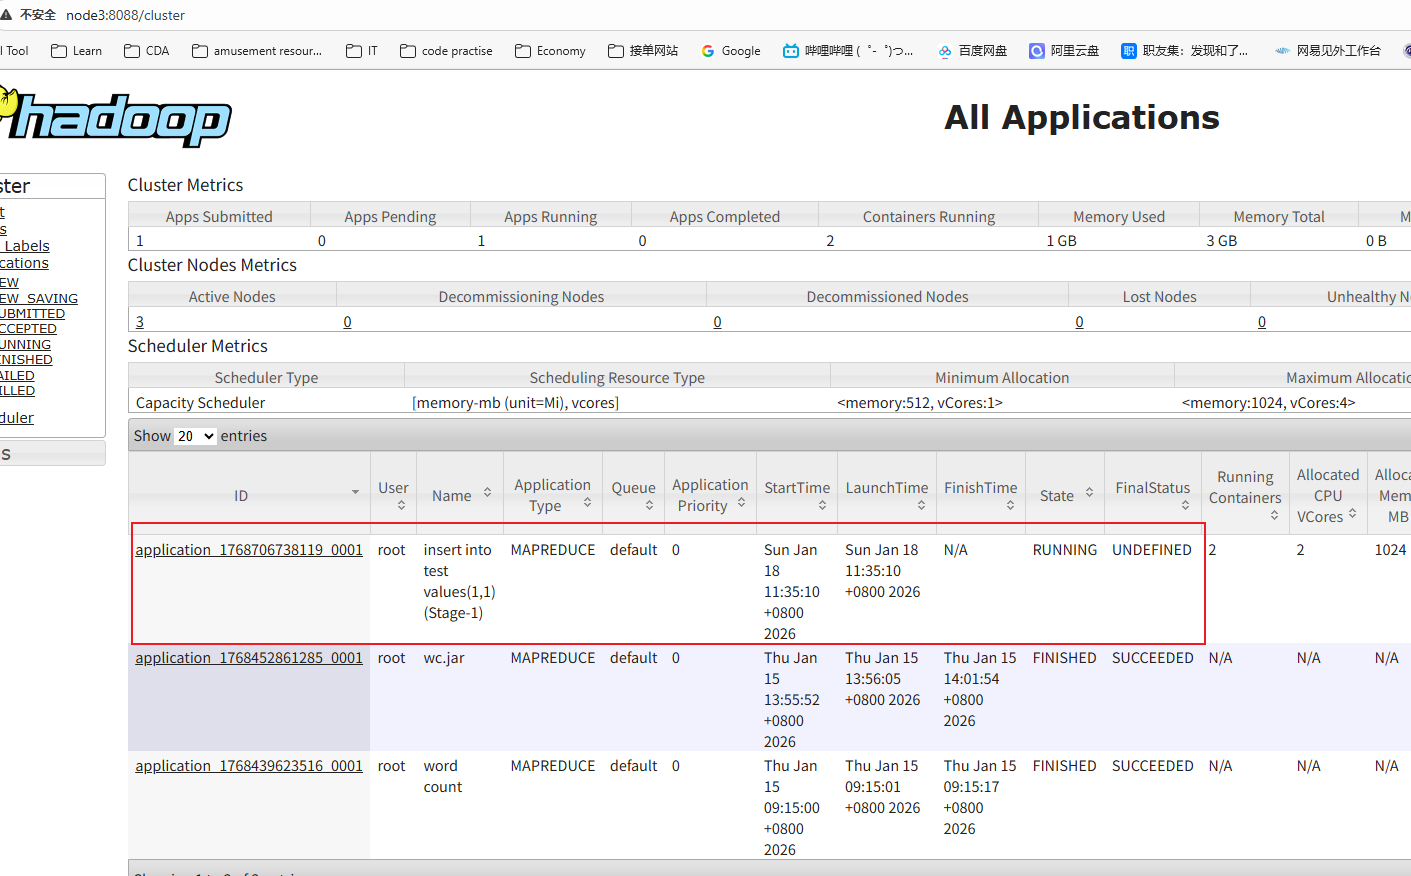Click the address bar URL
The width and height of the screenshot is (1411, 876).
tap(126, 15)
